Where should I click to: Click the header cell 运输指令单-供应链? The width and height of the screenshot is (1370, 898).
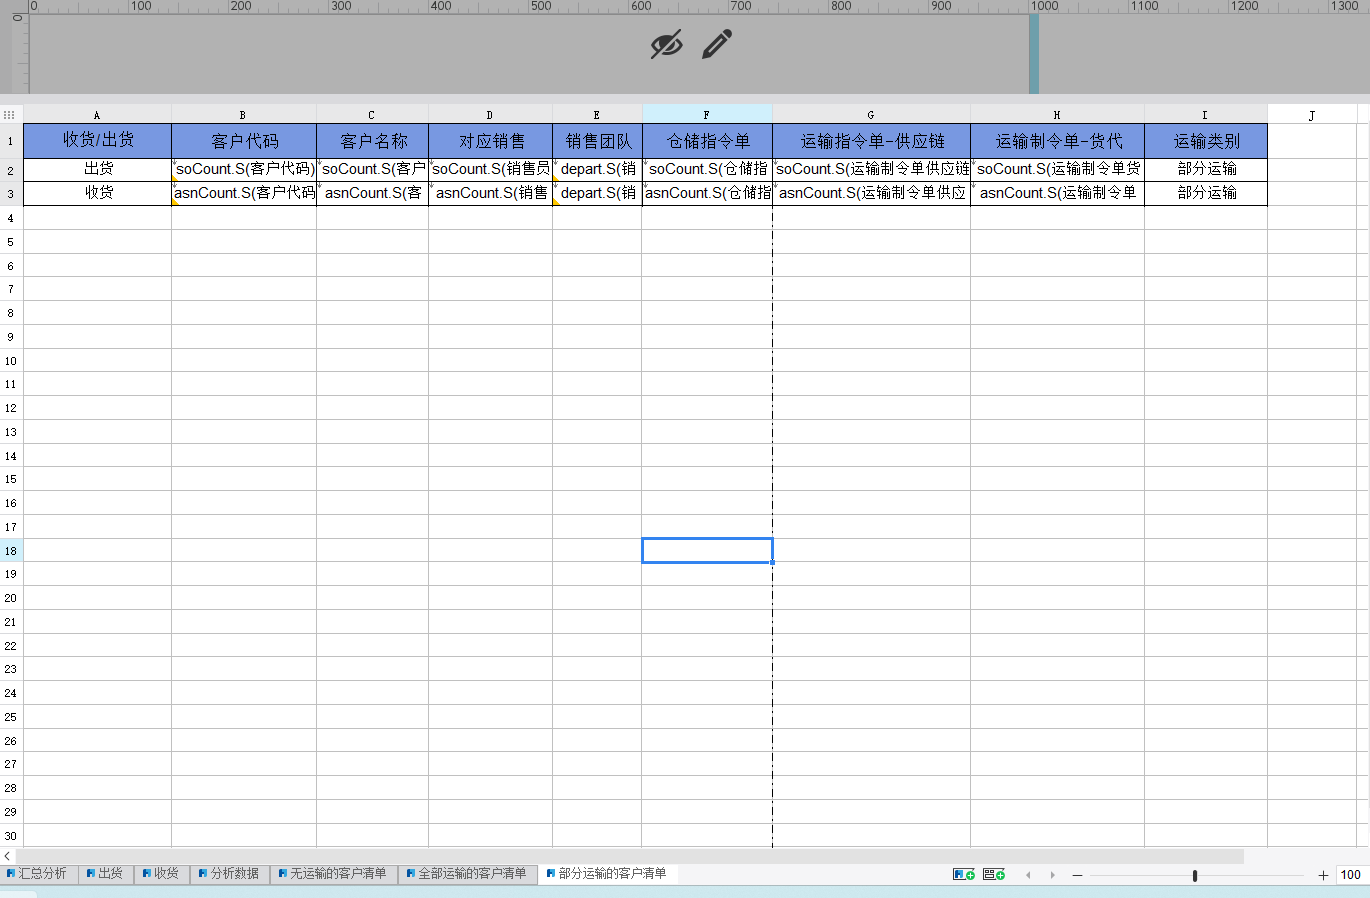[872, 141]
